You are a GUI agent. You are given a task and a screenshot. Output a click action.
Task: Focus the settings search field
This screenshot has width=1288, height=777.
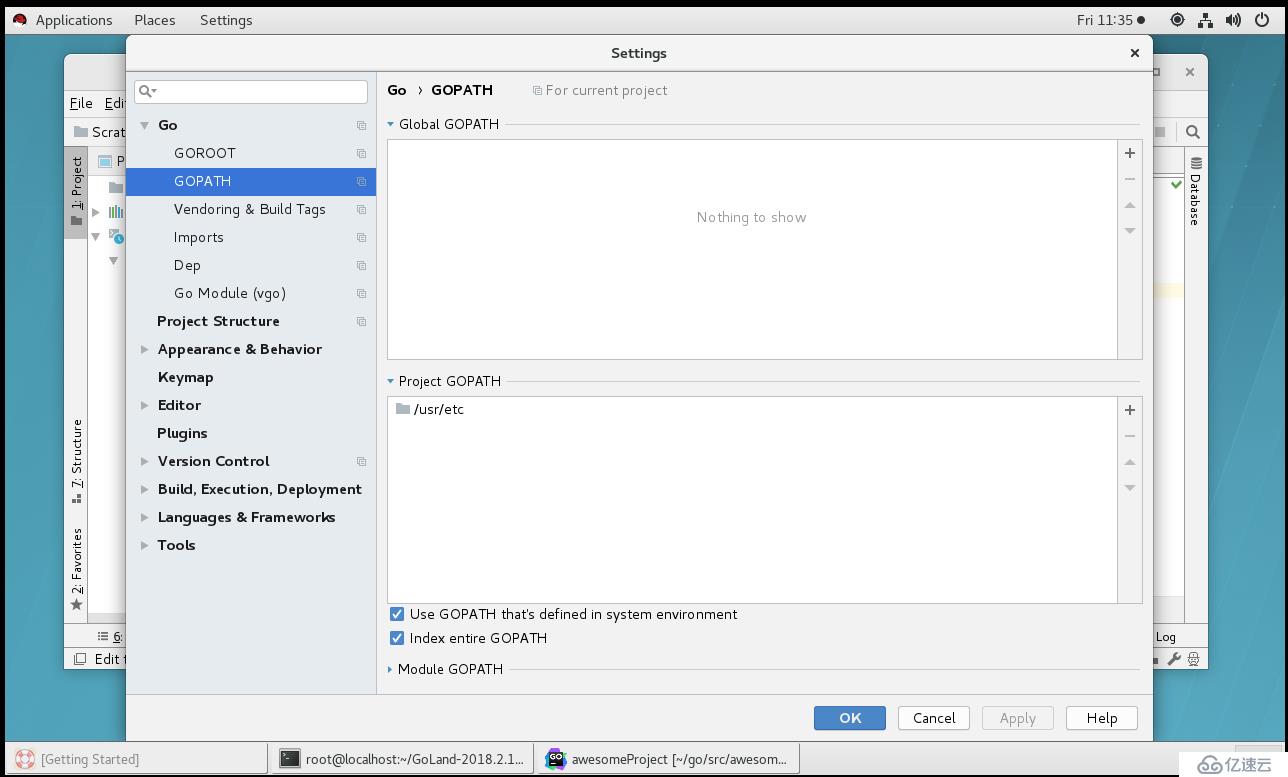[x=251, y=91]
